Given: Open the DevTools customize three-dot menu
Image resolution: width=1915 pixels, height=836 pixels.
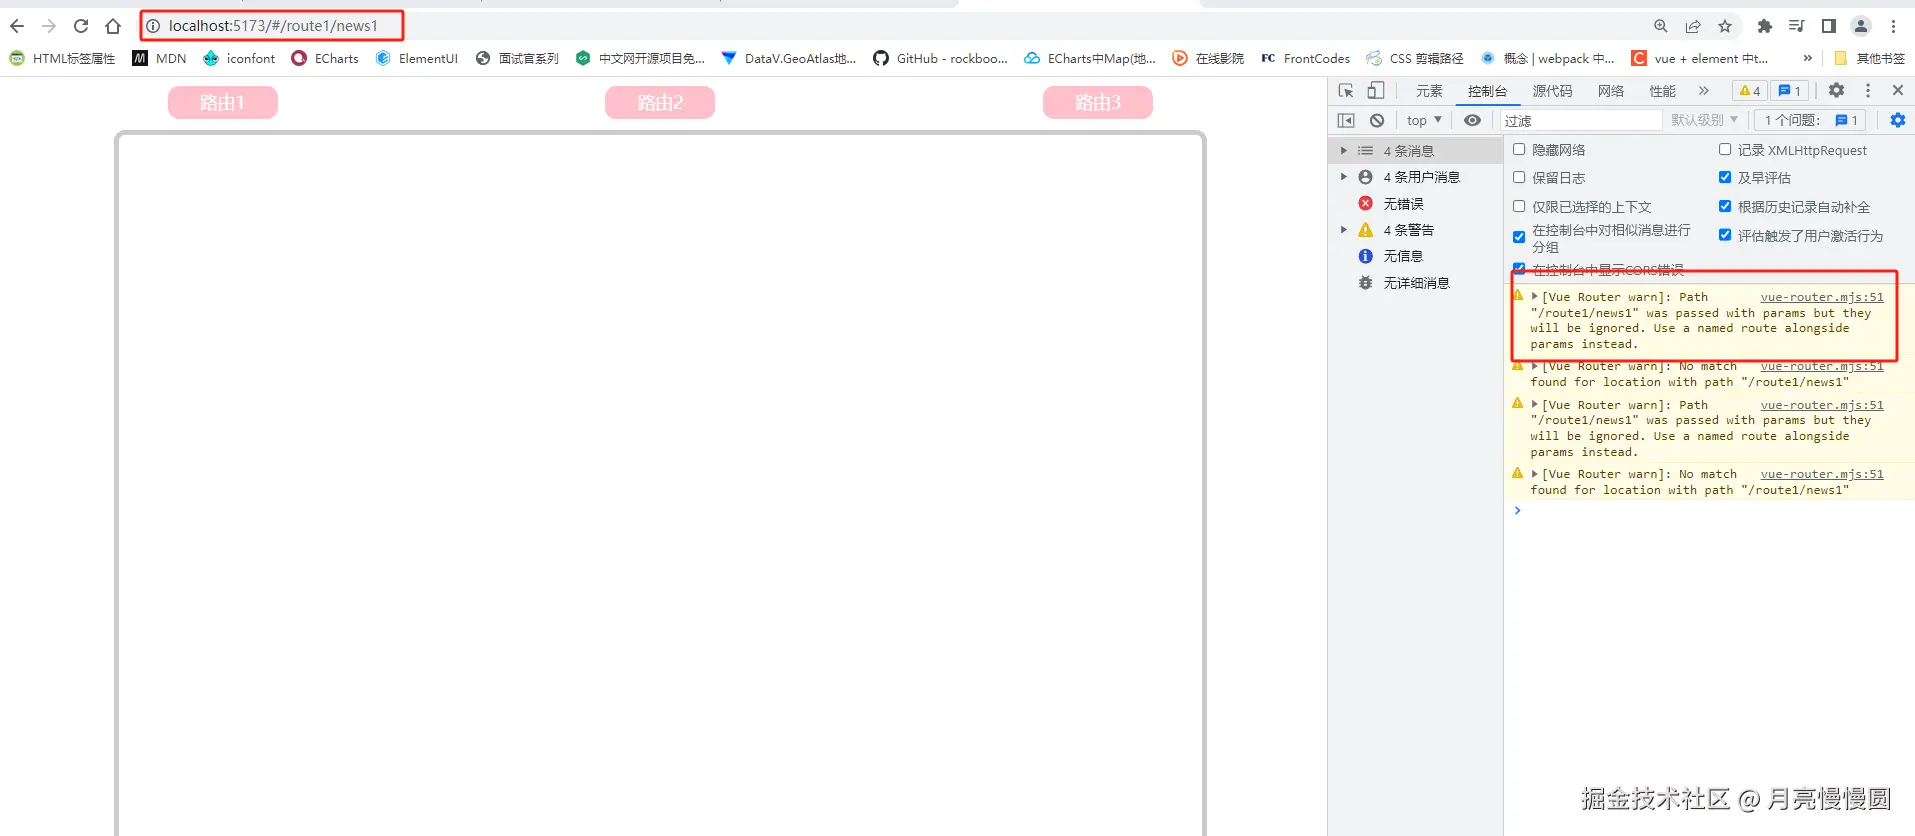Looking at the screenshot, I should point(1867,90).
